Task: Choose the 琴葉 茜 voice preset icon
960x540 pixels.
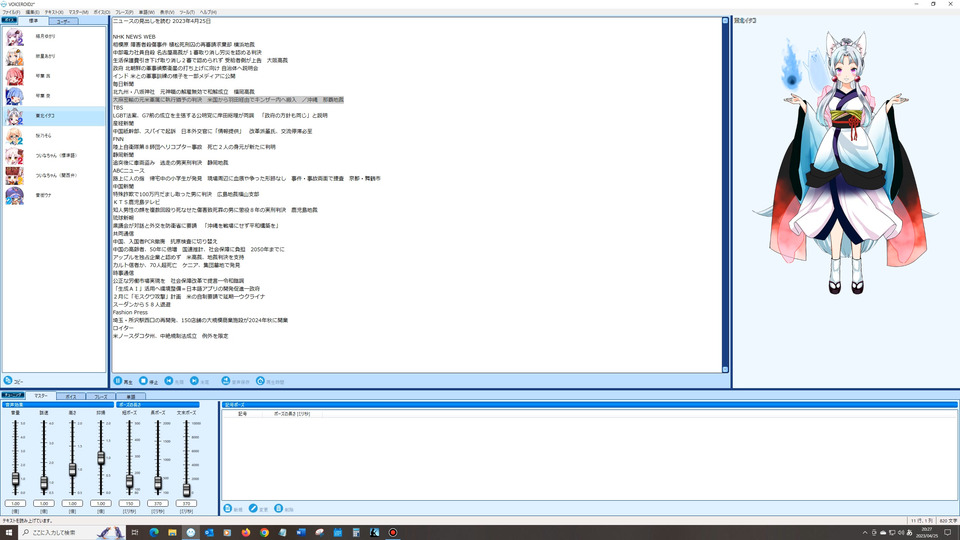Action: (x=14, y=76)
